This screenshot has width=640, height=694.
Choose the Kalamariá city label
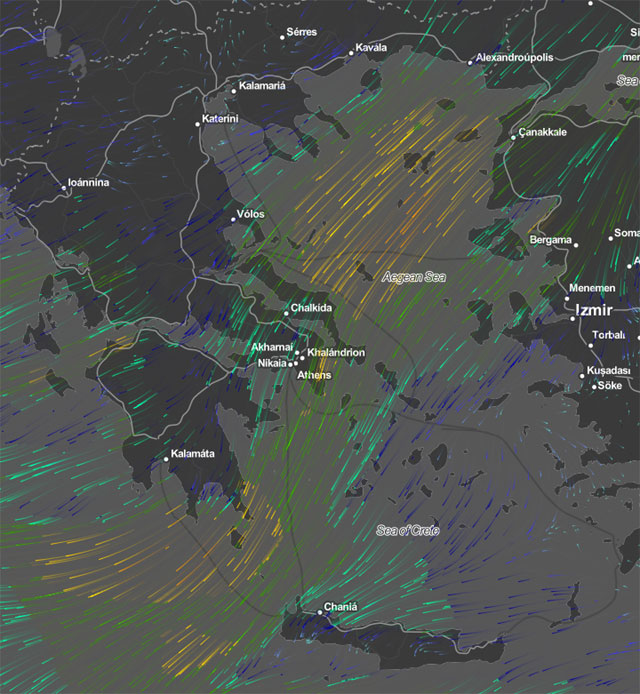point(262,87)
